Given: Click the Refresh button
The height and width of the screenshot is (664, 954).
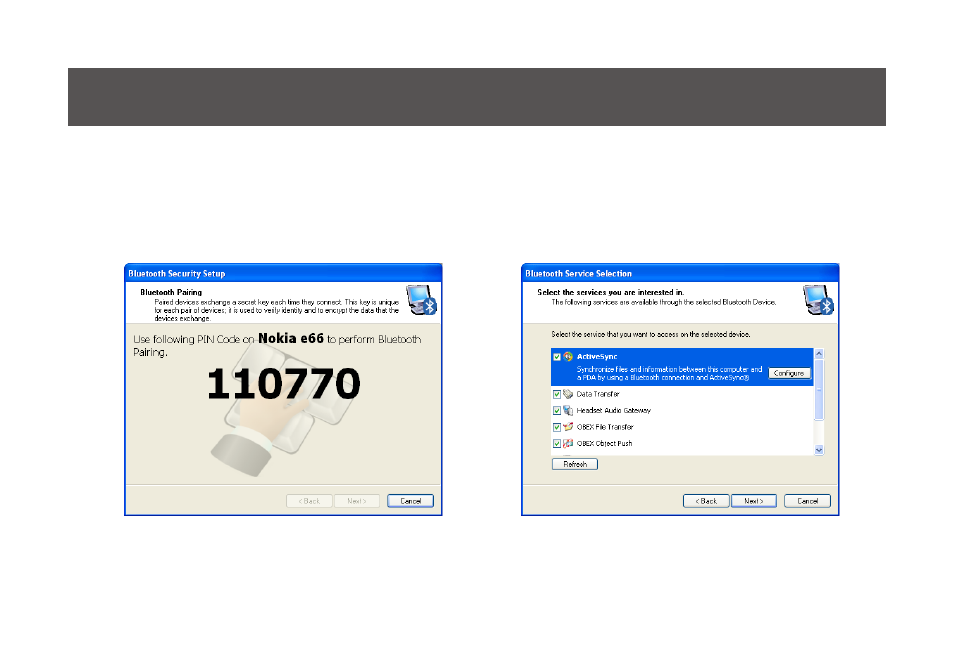Looking at the screenshot, I should click(575, 464).
